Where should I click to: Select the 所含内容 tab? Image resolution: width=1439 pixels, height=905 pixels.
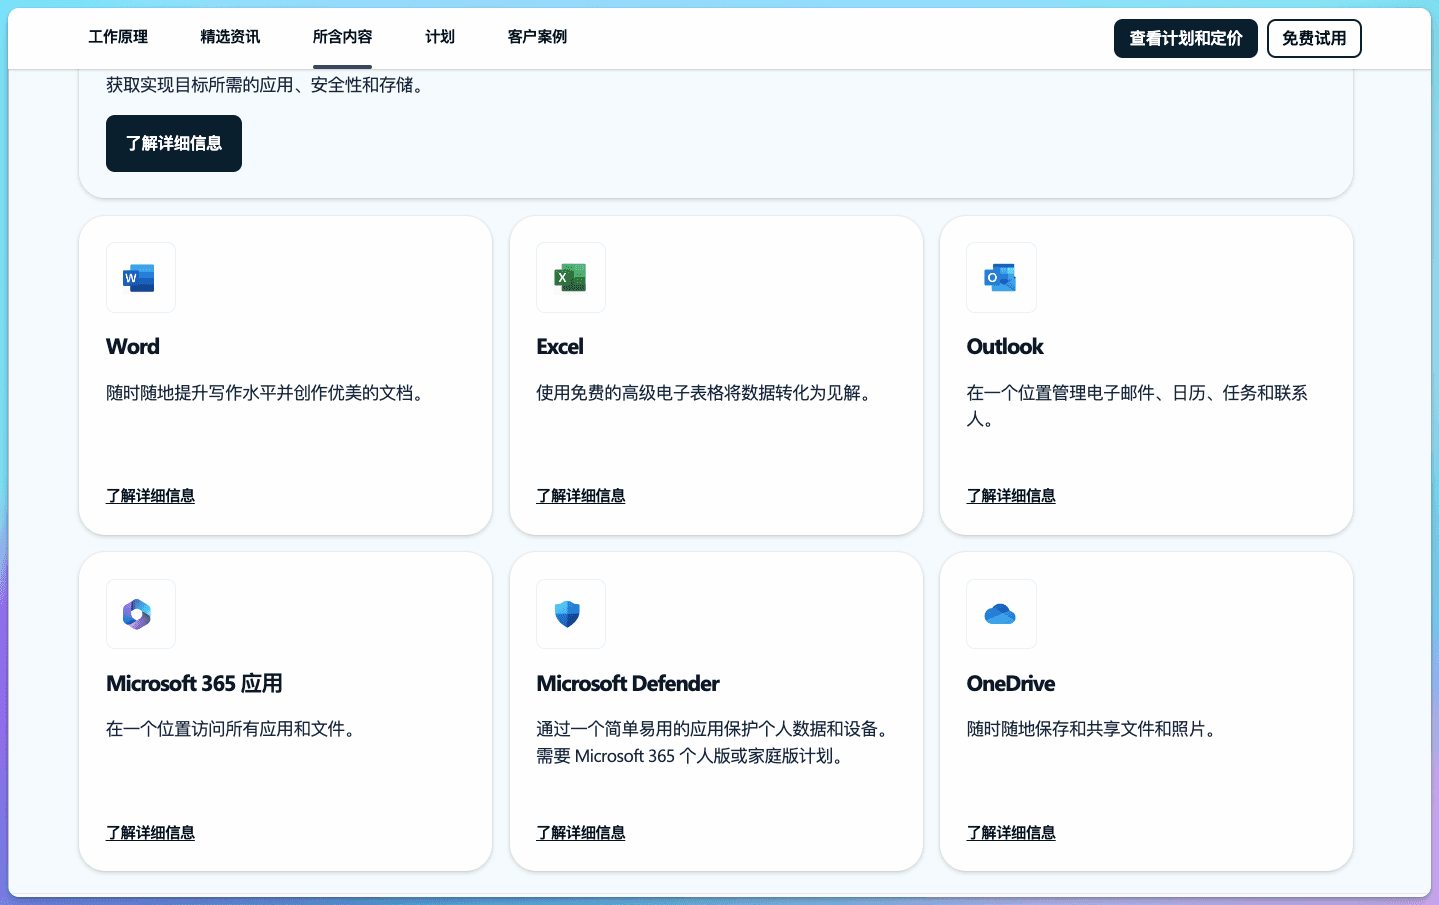(x=342, y=37)
